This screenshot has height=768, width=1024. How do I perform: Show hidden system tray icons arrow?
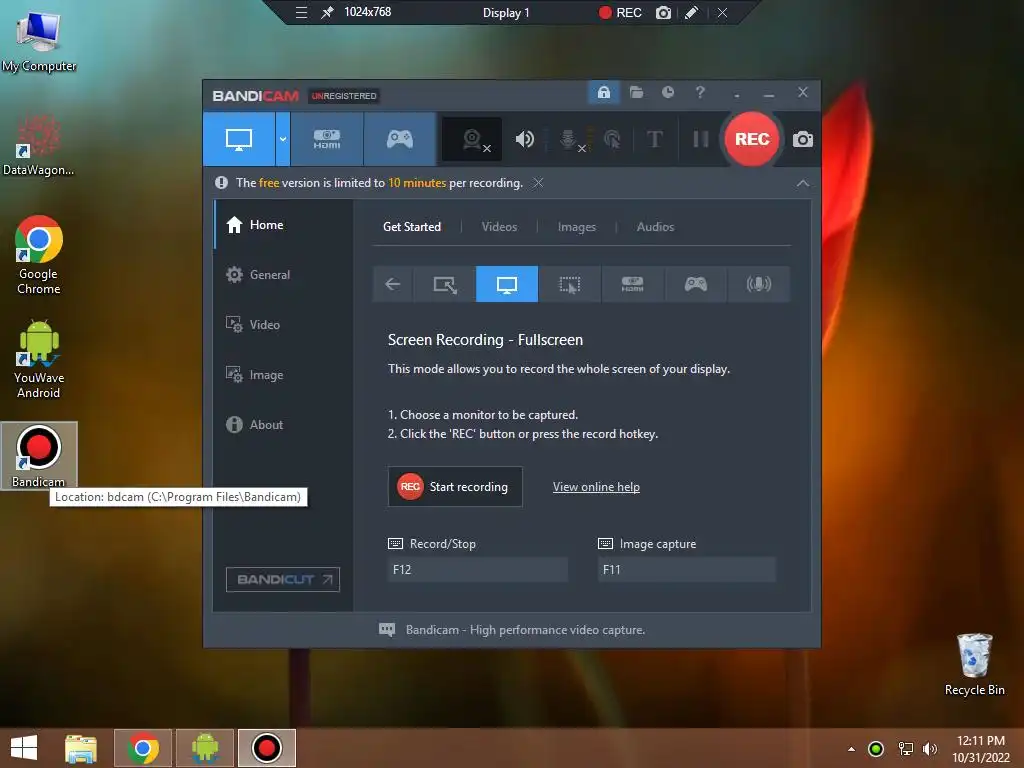pos(851,748)
